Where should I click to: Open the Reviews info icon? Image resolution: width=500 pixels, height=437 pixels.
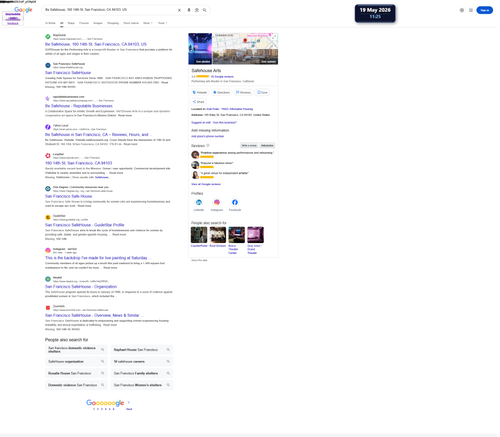208,145
